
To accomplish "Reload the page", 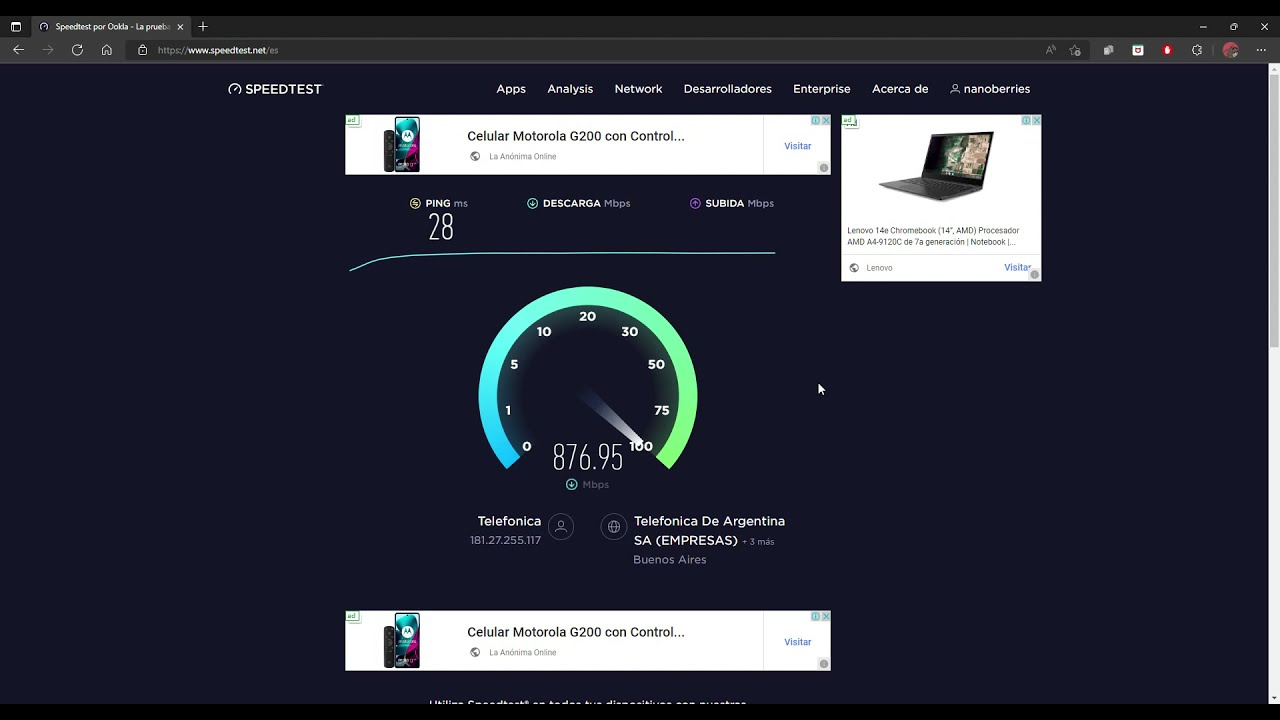I will (x=77, y=50).
